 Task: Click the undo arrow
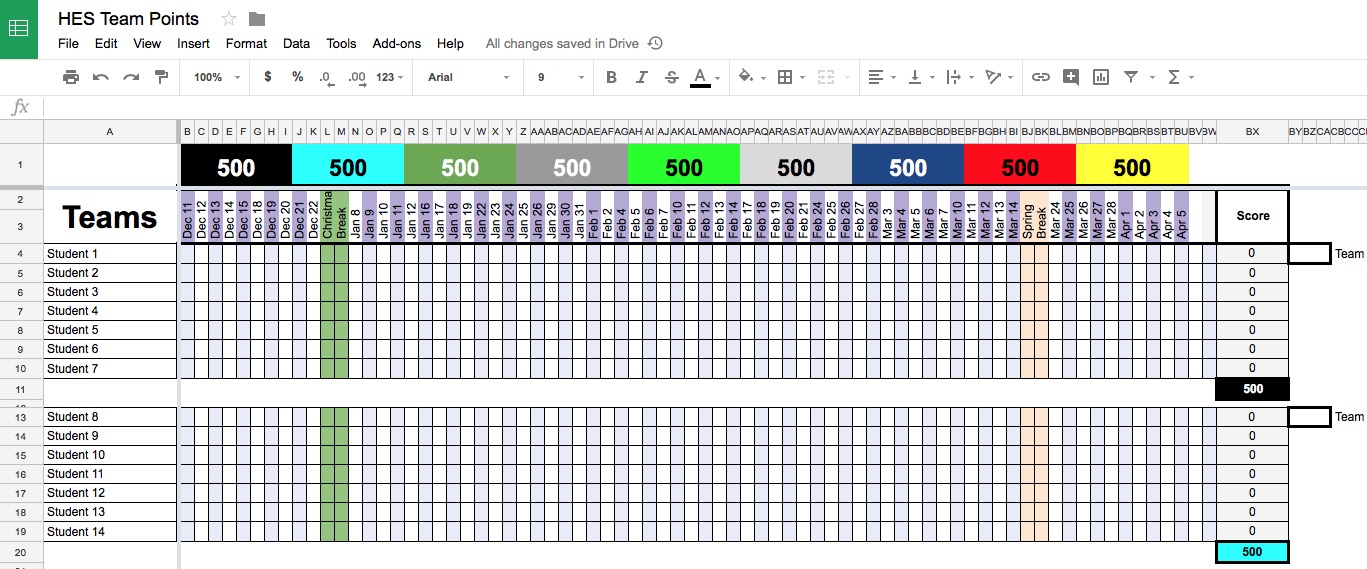click(x=100, y=77)
